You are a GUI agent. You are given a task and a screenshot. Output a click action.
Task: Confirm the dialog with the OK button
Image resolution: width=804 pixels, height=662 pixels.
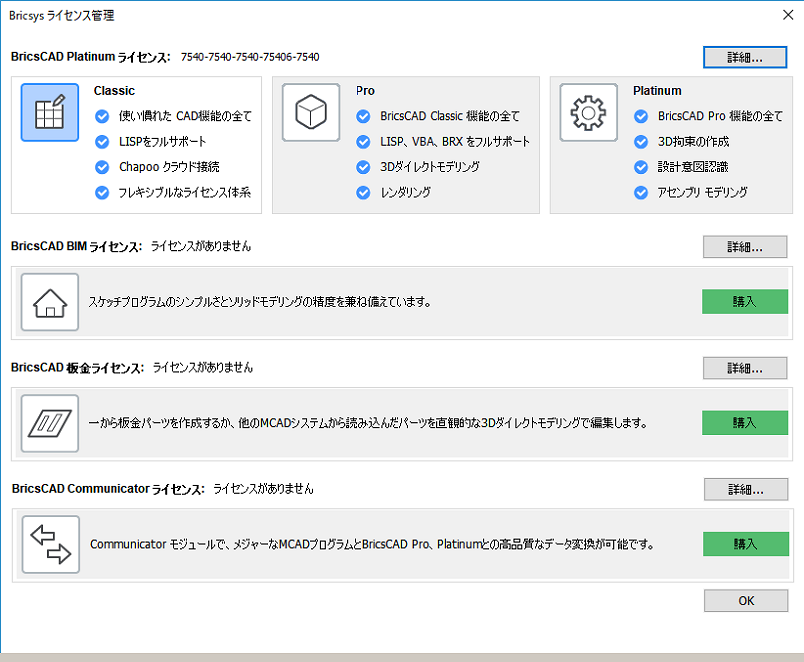click(x=746, y=600)
